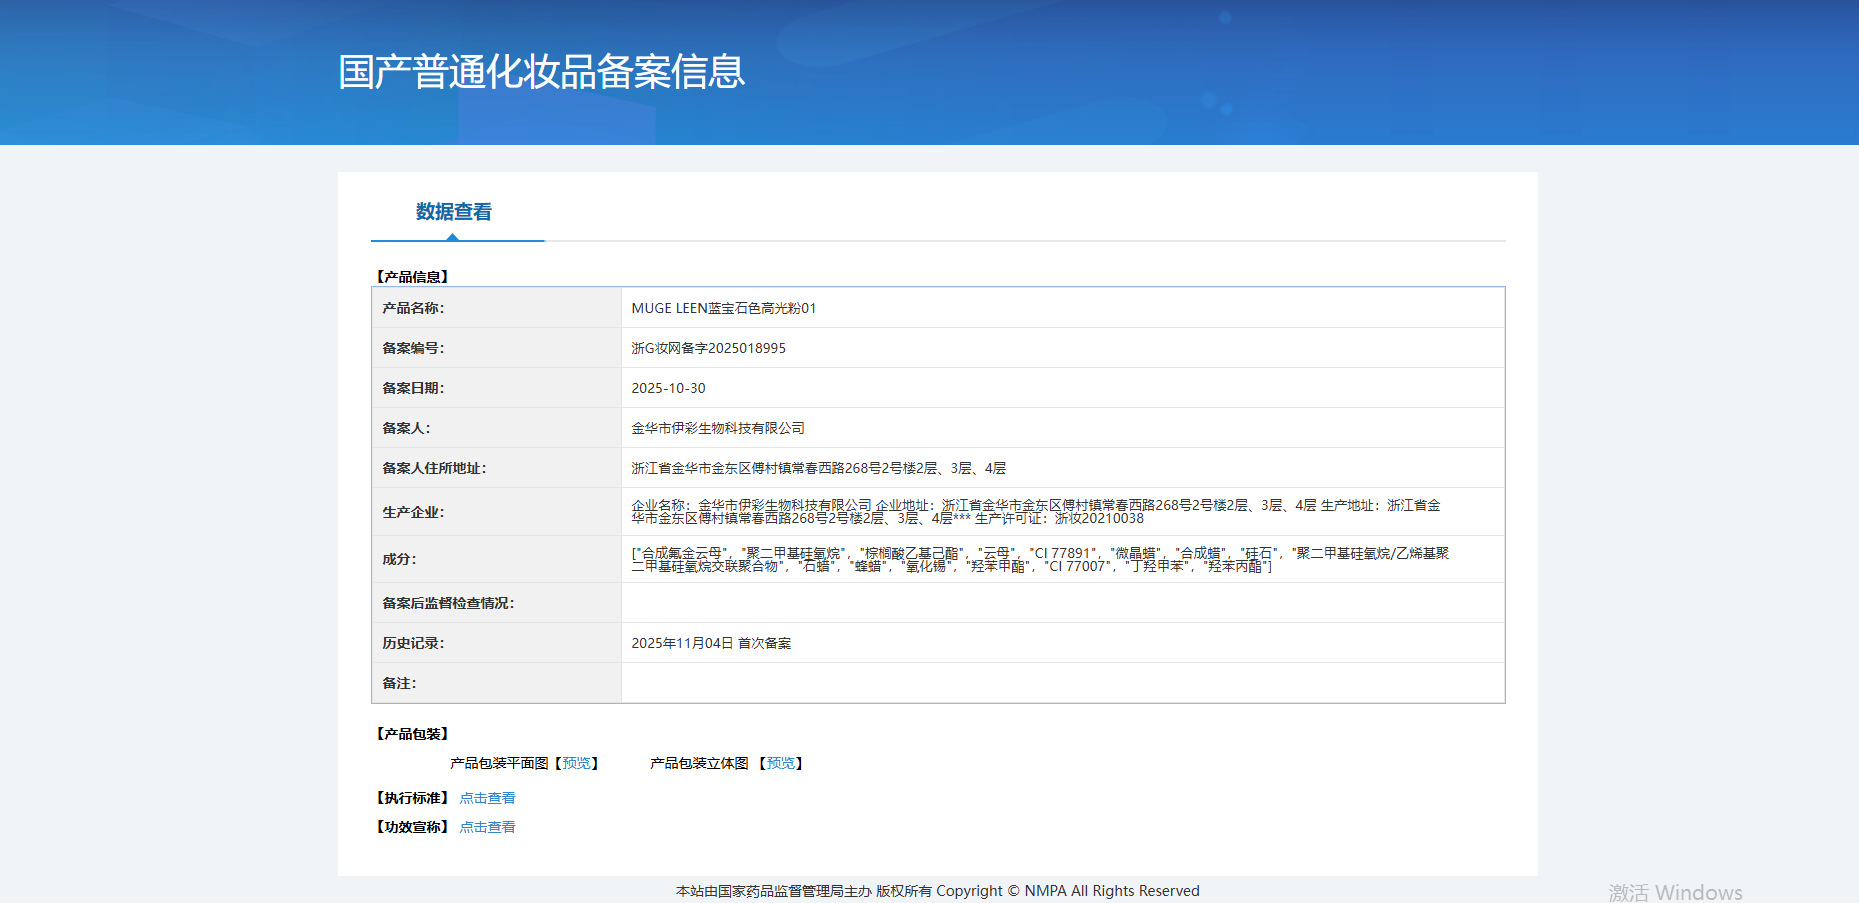The image size is (1859, 903).
Task: Click the 历史记录 row label
Action: [413, 643]
